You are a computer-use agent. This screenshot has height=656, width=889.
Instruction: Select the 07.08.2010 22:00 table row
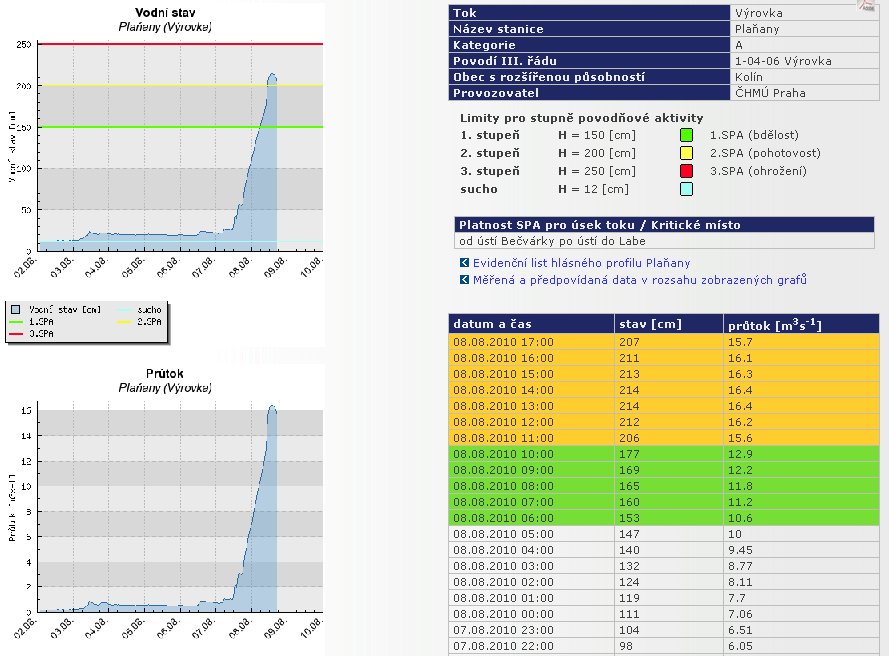coord(664,646)
